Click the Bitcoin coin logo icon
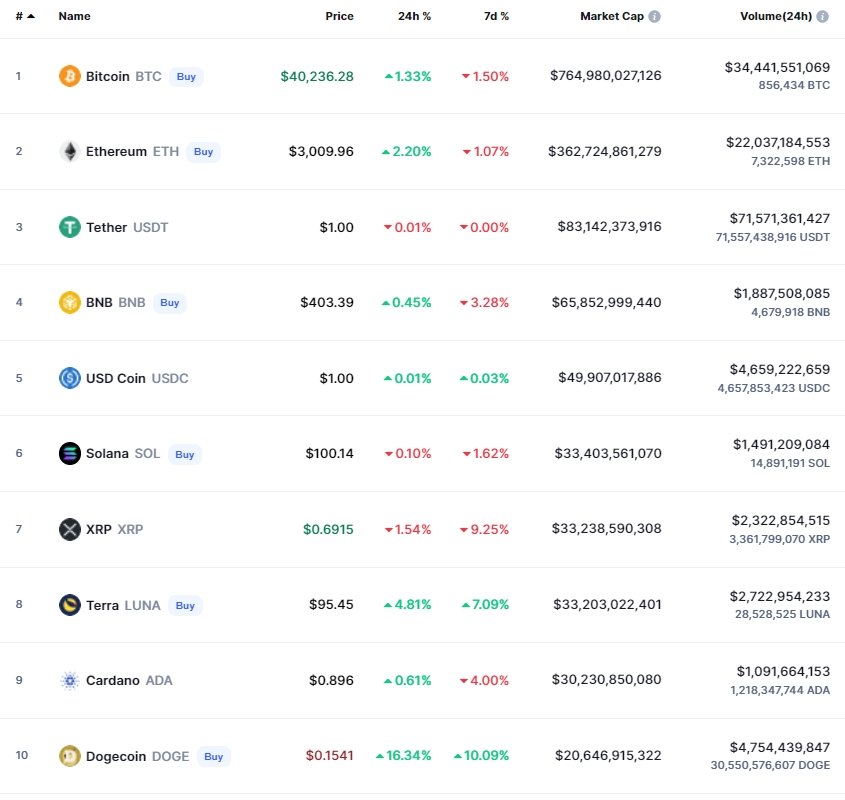 (70, 76)
